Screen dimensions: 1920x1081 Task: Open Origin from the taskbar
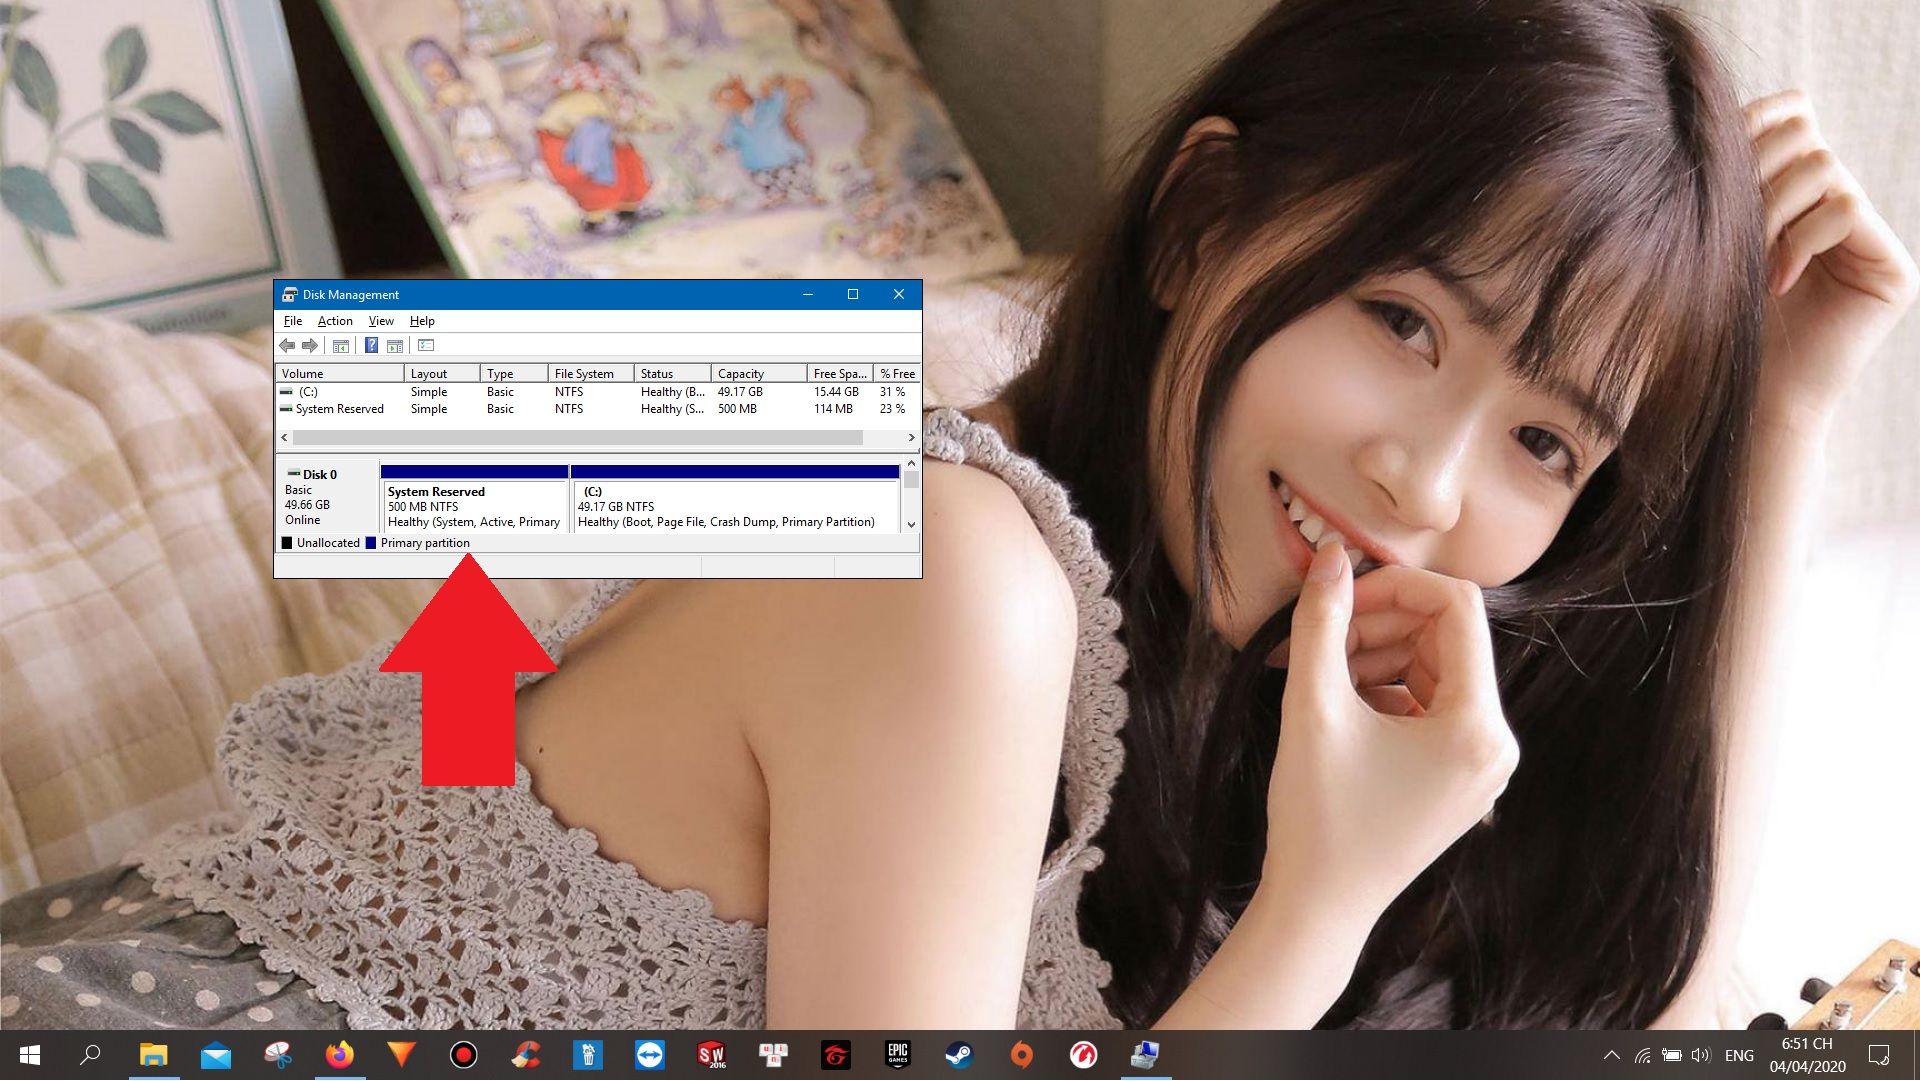coord(1021,1055)
